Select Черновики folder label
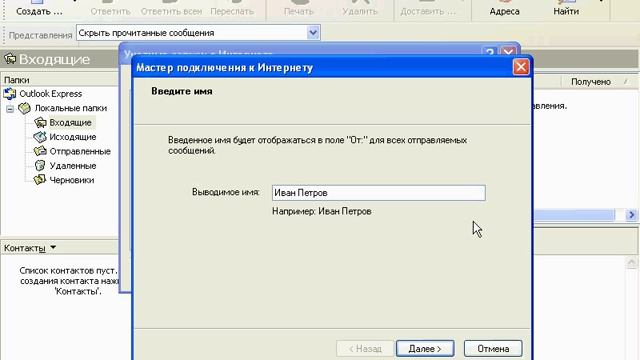This screenshot has height=360, width=640. click(x=71, y=180)
